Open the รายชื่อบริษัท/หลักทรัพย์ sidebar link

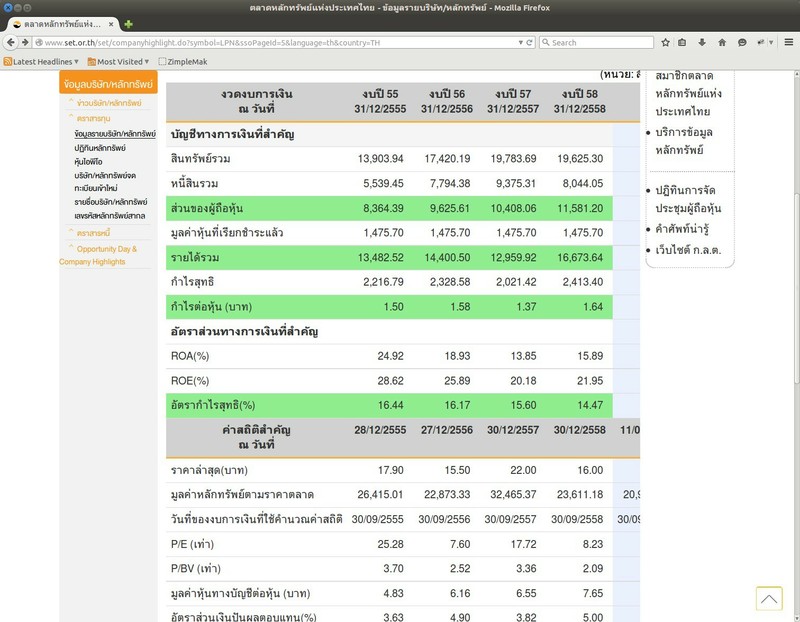point(111,202)
